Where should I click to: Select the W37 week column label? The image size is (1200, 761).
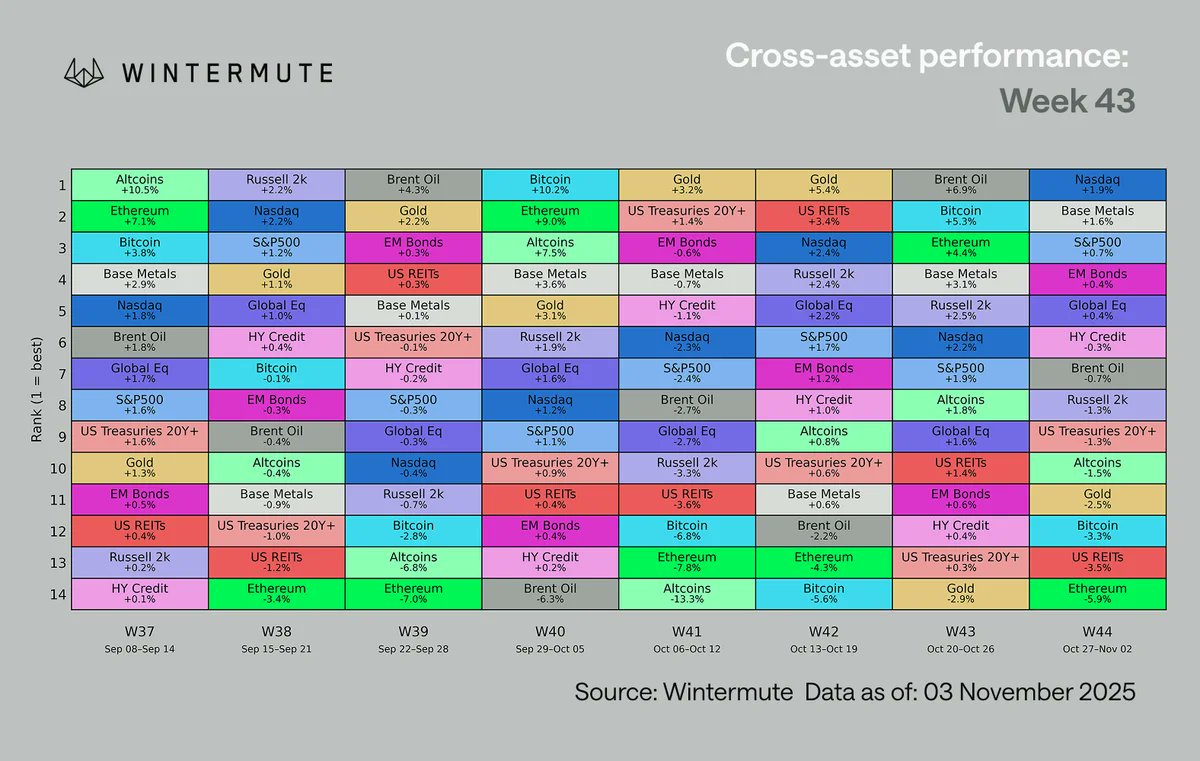click(140, 631)
